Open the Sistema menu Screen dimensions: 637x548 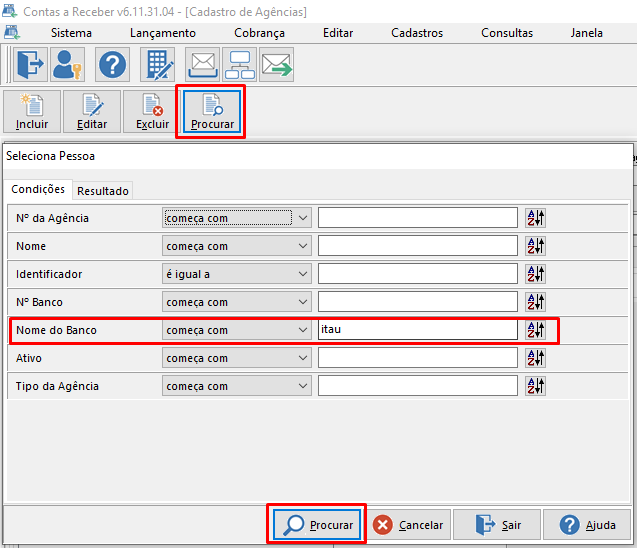click(71, 33)
